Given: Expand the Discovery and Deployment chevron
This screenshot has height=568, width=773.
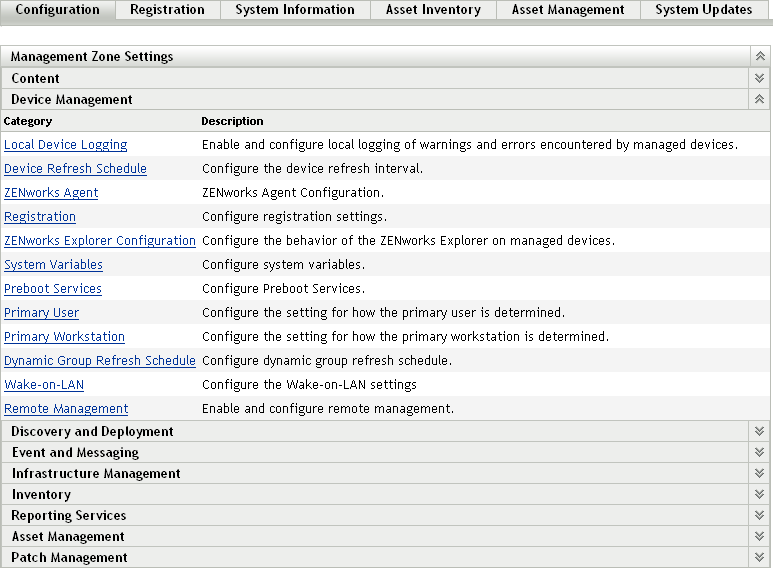Looking at the screenshot, I should pos(760,431).
